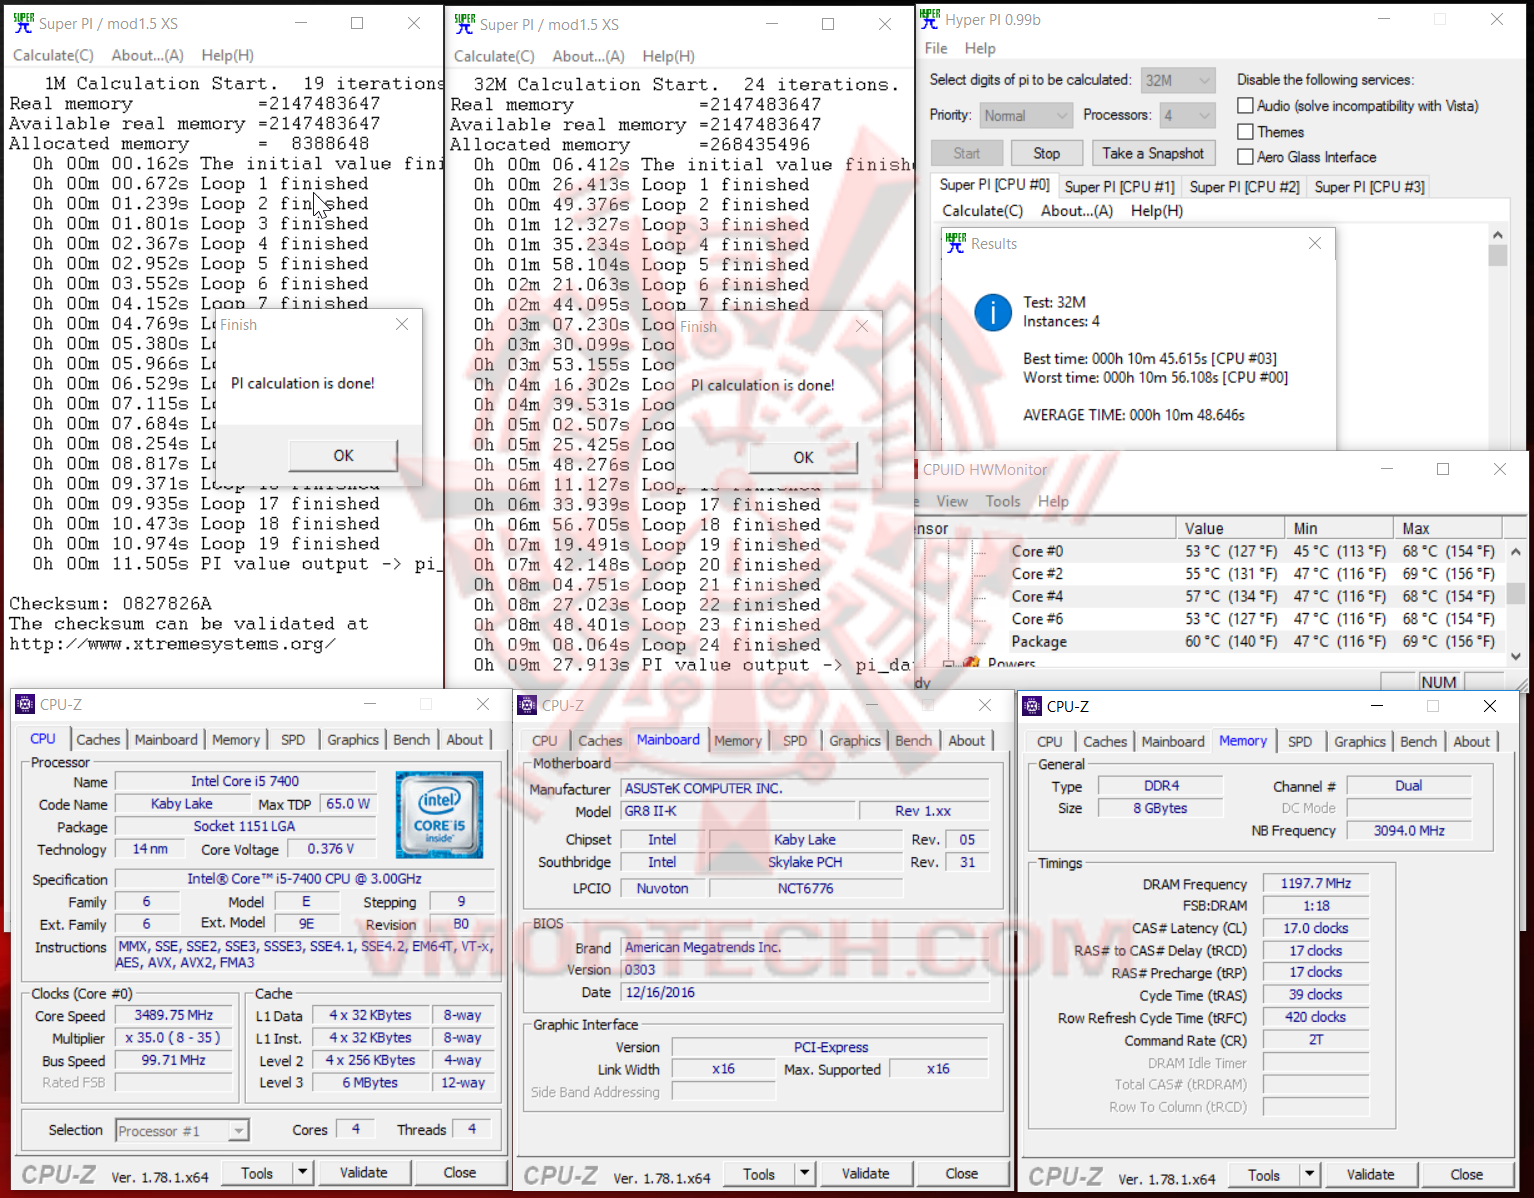
Task: Click the CPU-Z icon in the memory Timings window title bar
Action: tap(1032, 706)
